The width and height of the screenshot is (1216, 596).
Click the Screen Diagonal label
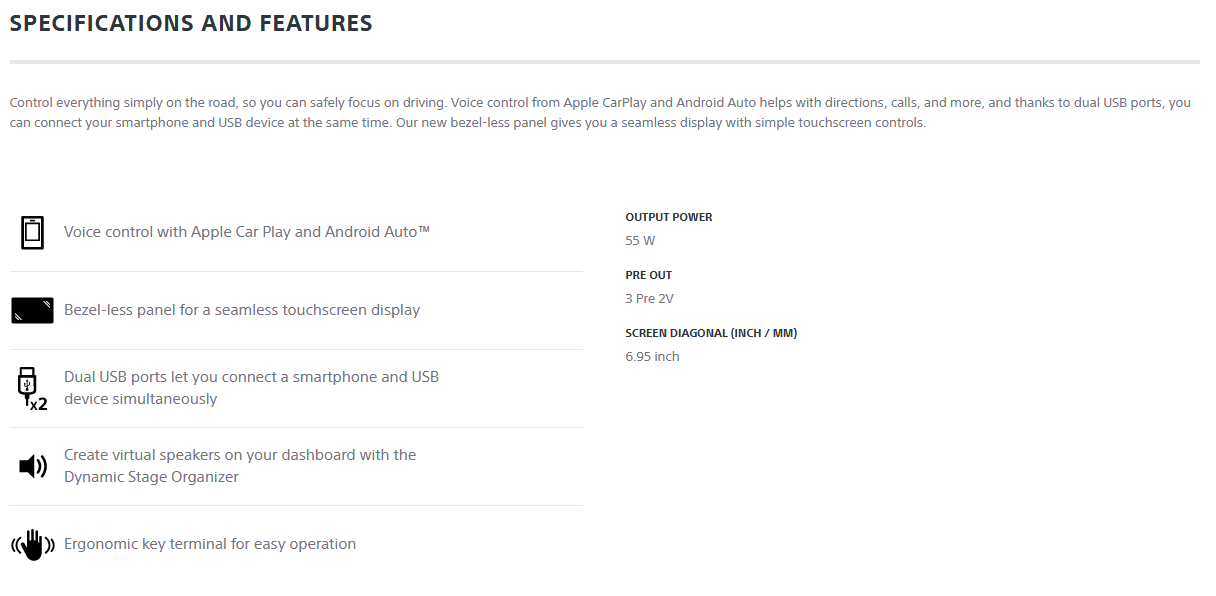point(710,333)
